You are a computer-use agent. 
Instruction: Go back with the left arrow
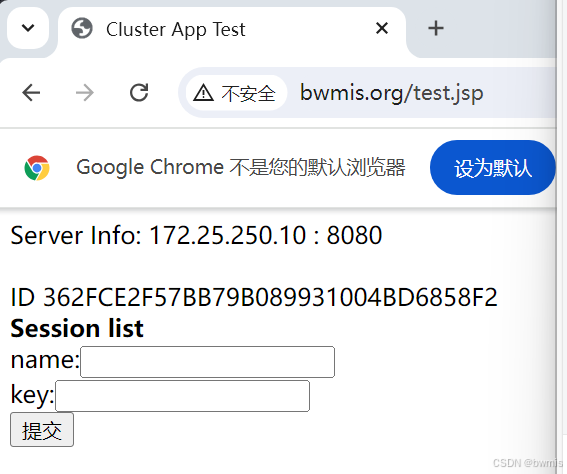pyautogui.click(x=31, y=93)
